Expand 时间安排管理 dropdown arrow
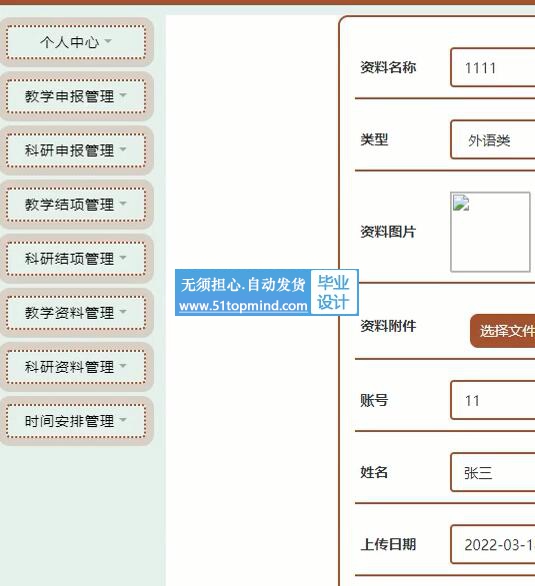 [123, 420]
